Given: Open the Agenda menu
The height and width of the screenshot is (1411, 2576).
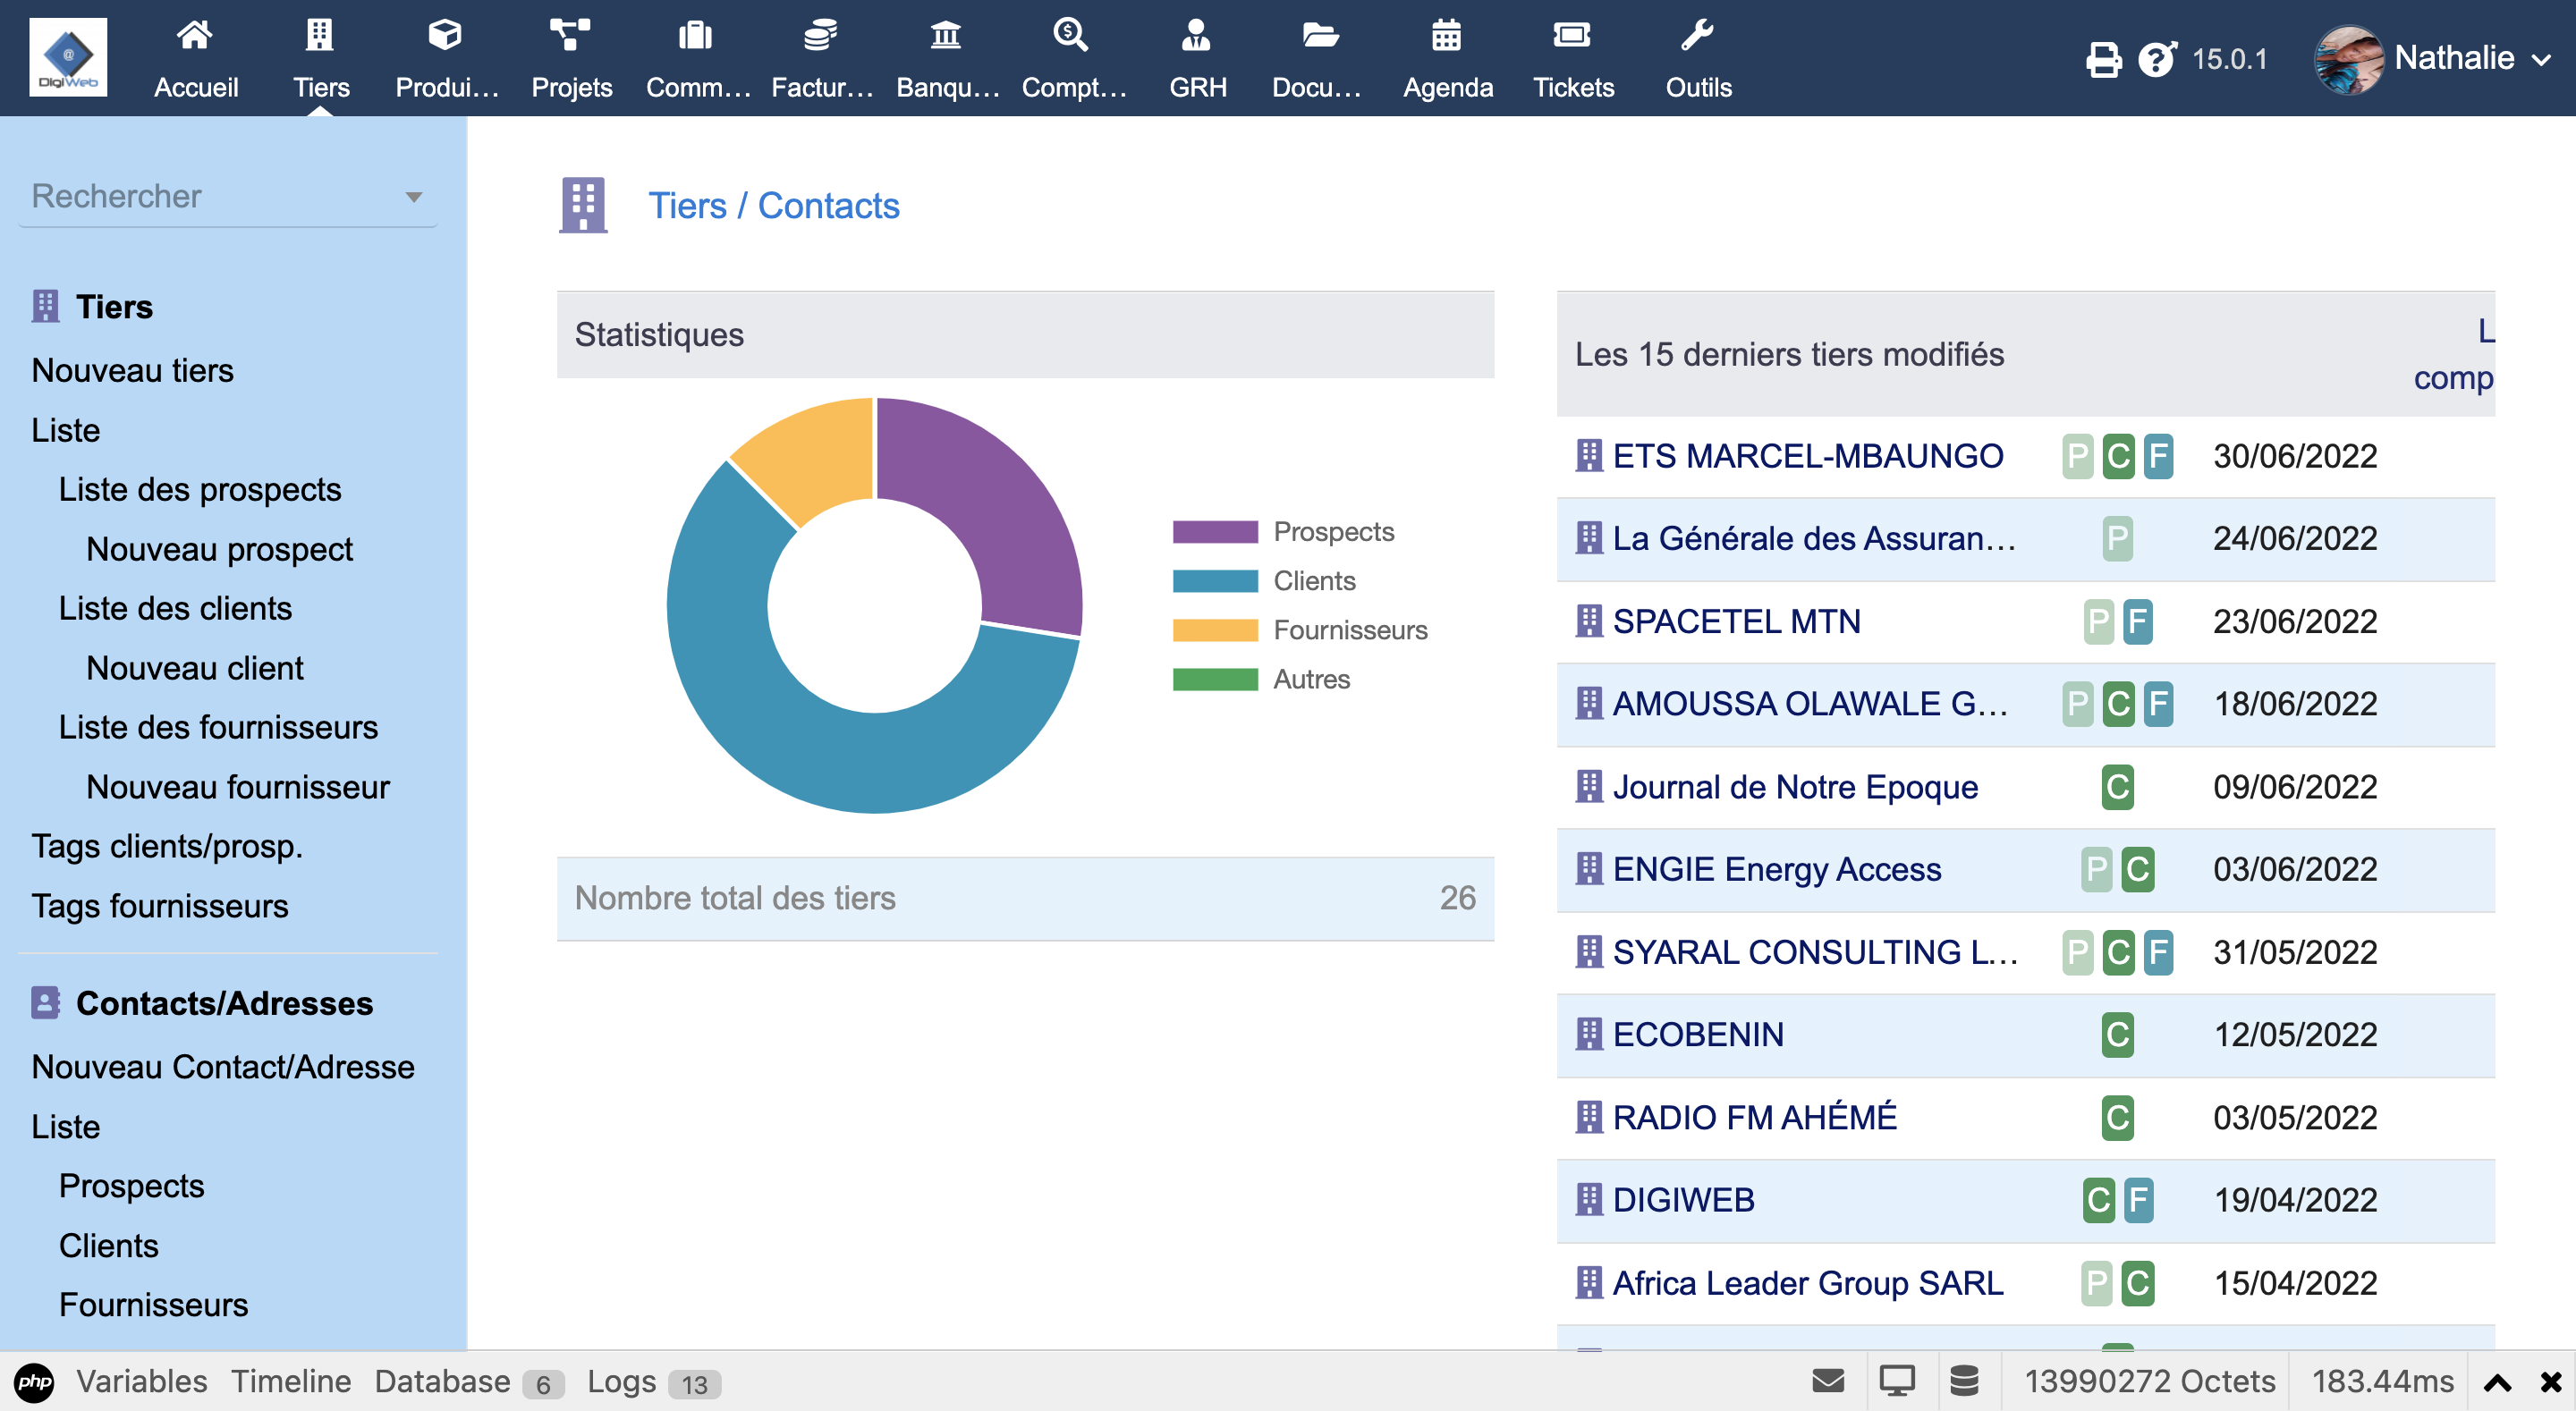Looking at the screenshot, I should tap(1446, 58).
